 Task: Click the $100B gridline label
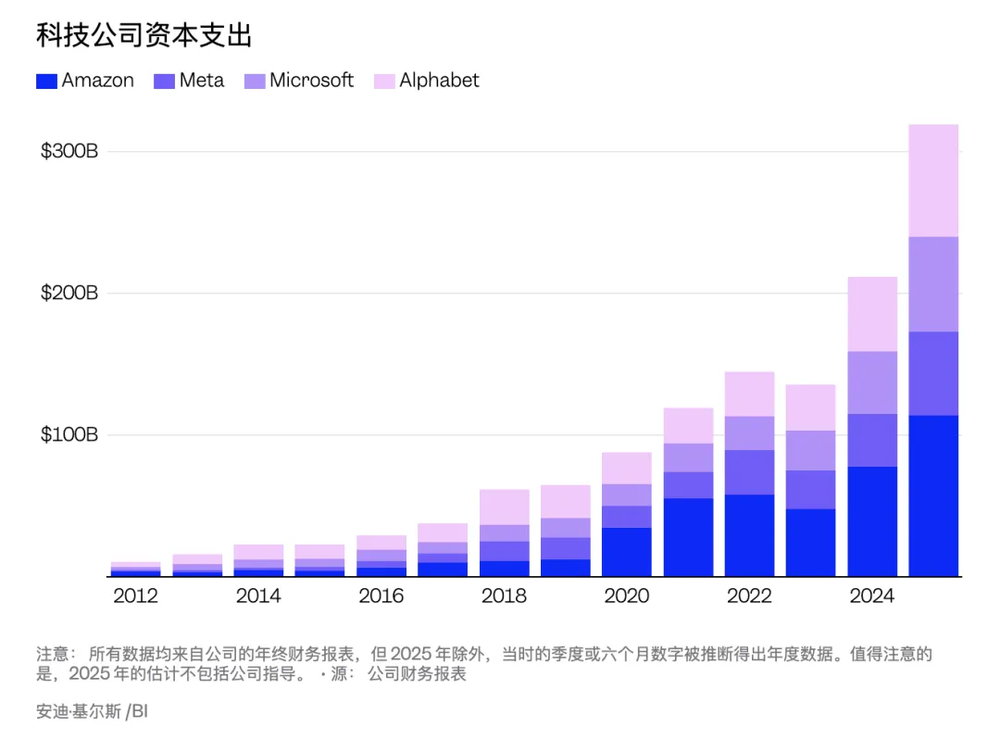[x=68, y=435]
